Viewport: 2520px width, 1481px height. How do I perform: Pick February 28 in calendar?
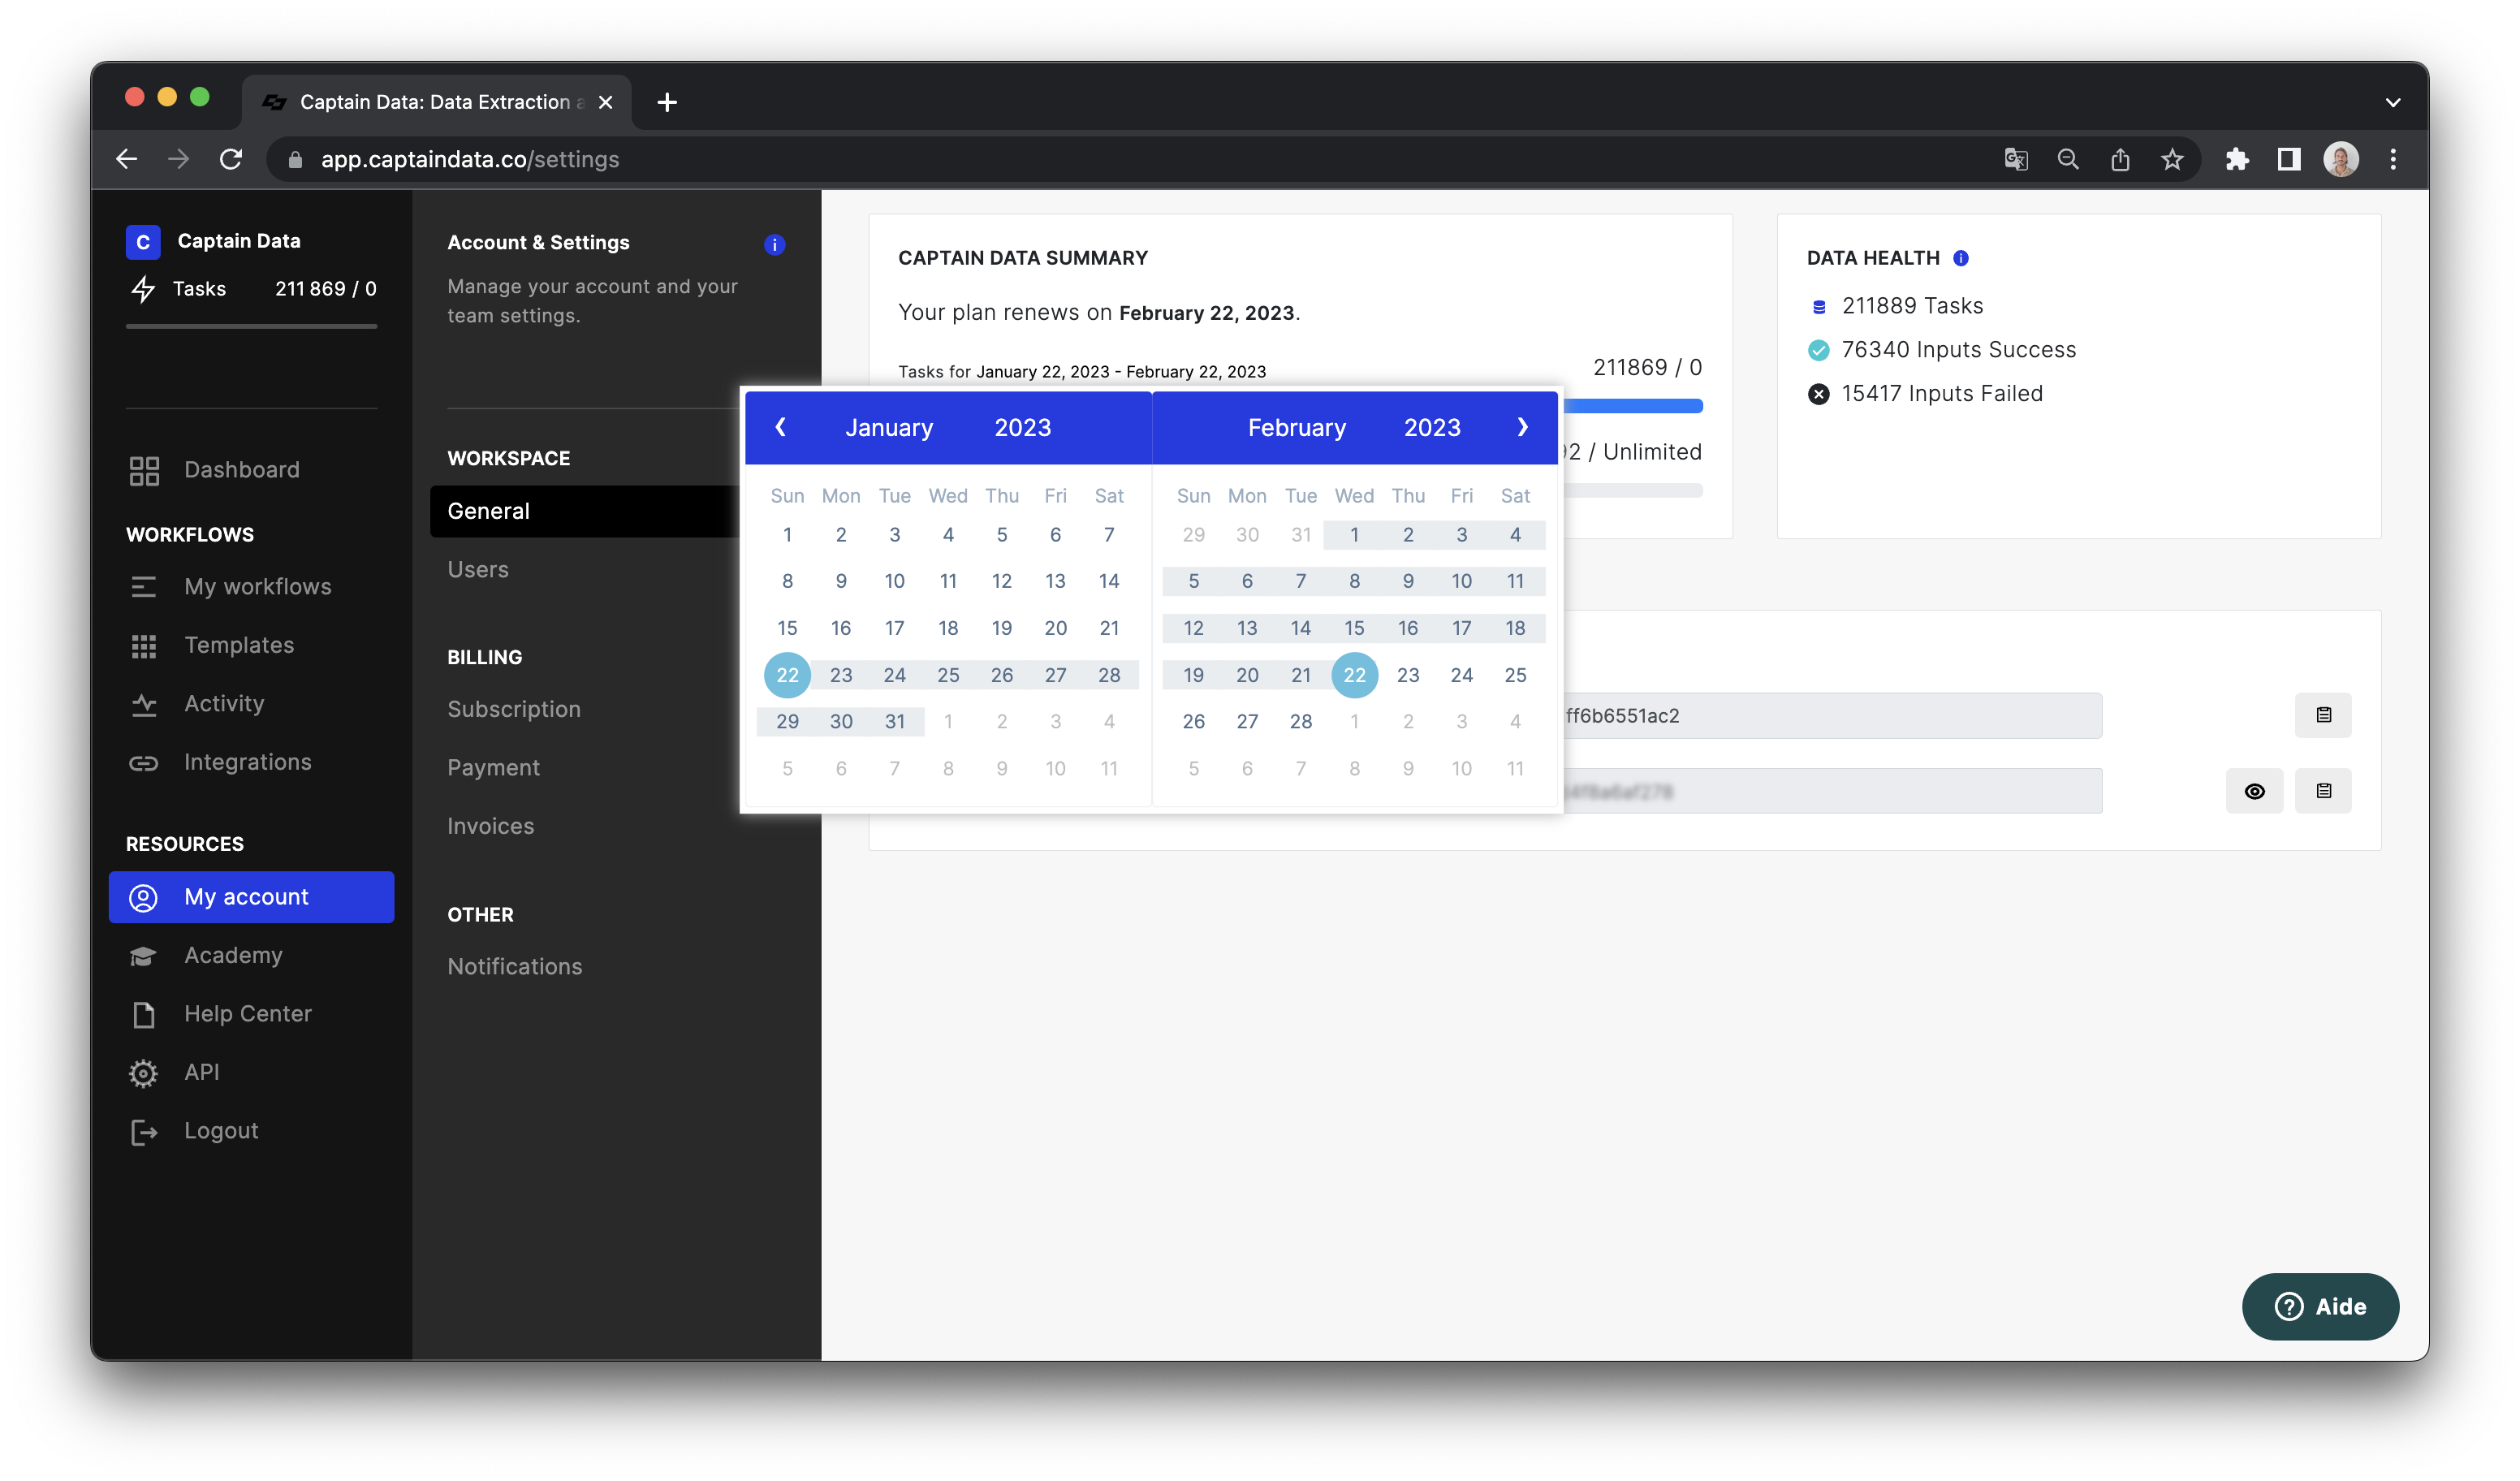tap(1300, 722)
